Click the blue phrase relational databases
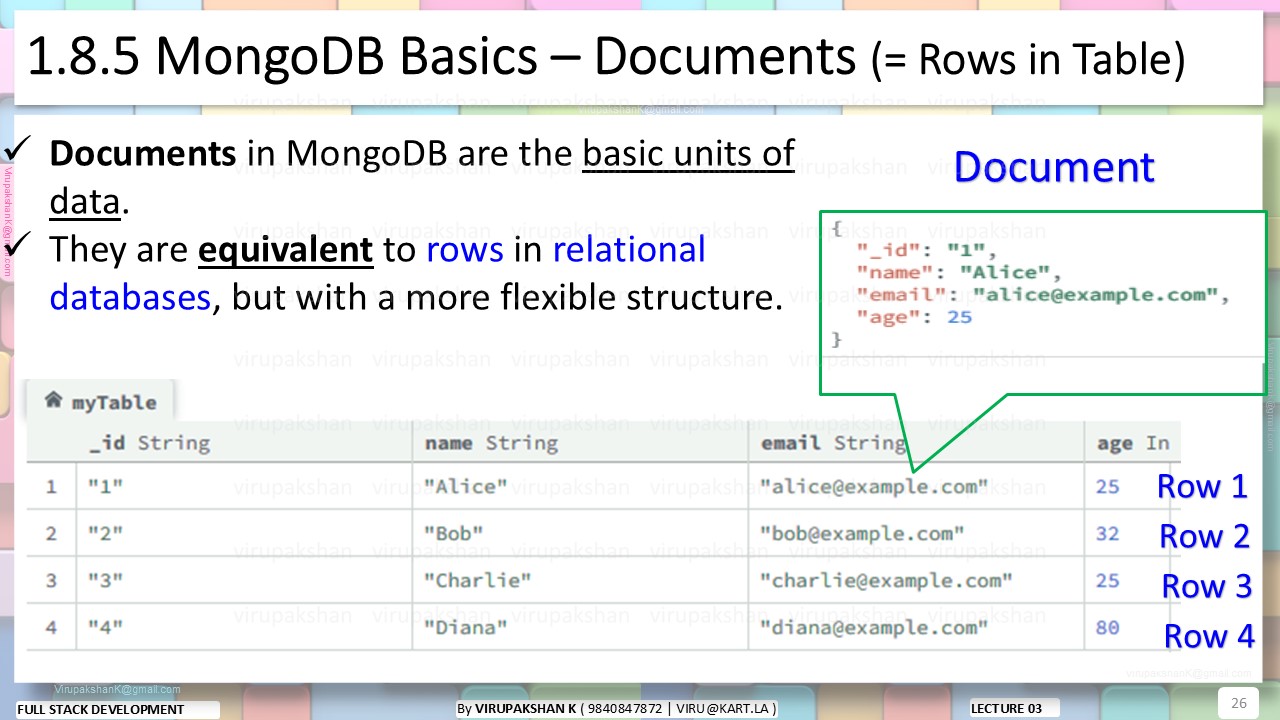 pos(378,273)
